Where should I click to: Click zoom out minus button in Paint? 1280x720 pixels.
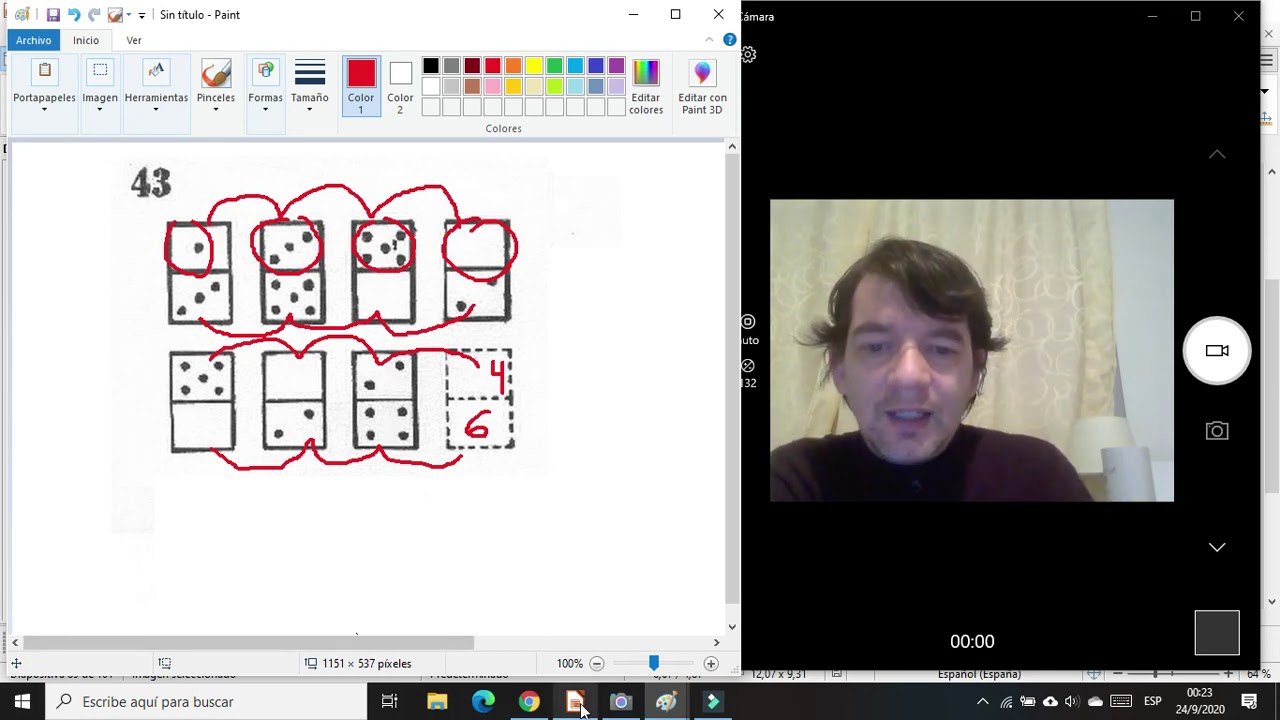point(597,663)
